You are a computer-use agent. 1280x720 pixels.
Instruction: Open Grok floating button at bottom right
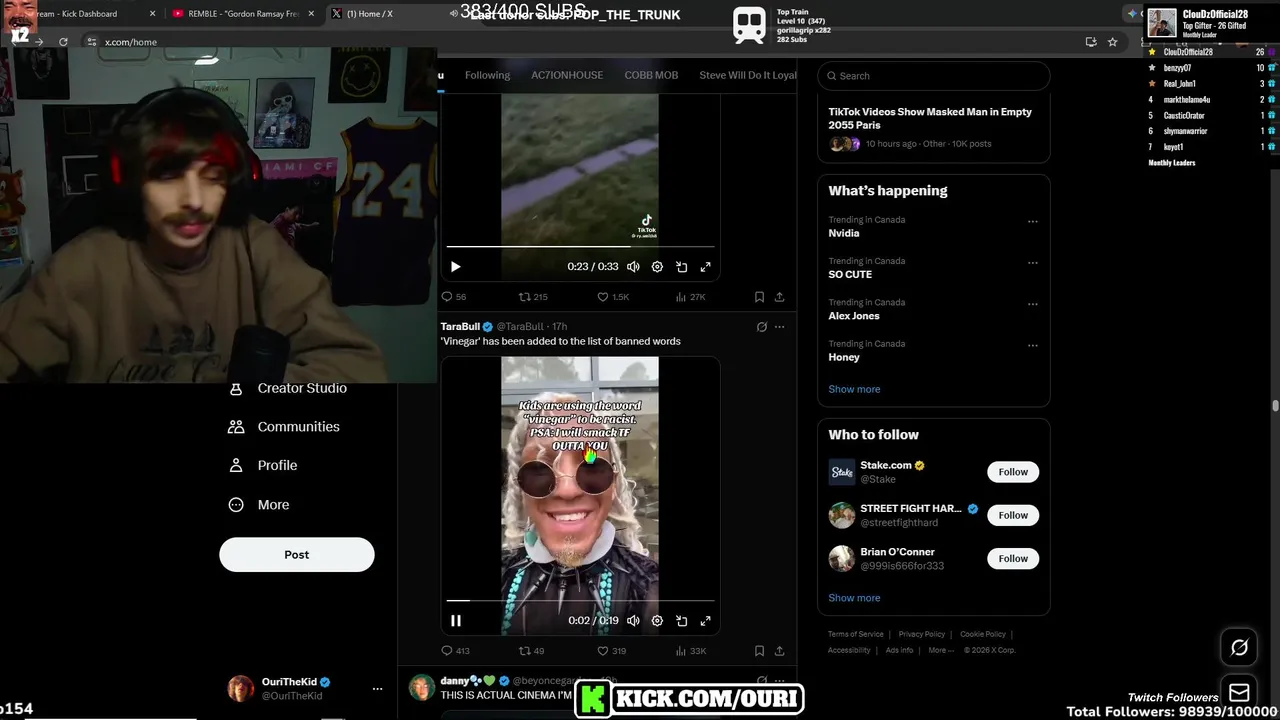pos(1239,648)
